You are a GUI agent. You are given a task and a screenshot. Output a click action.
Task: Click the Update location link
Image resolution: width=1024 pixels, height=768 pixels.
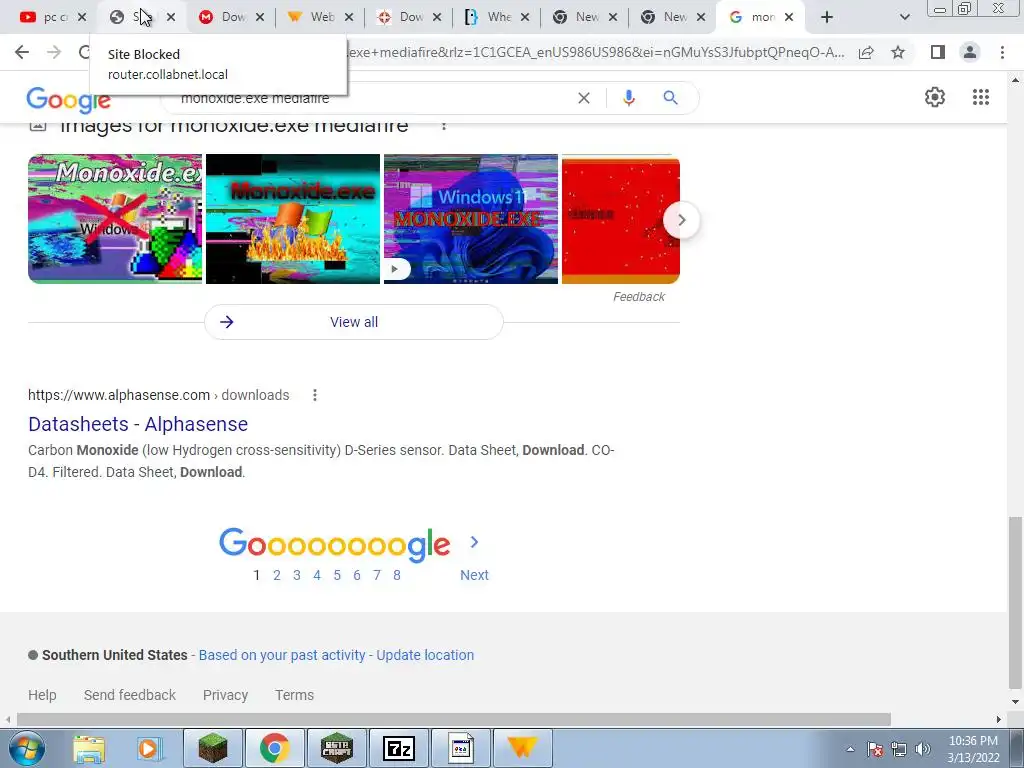coord(425,655)
